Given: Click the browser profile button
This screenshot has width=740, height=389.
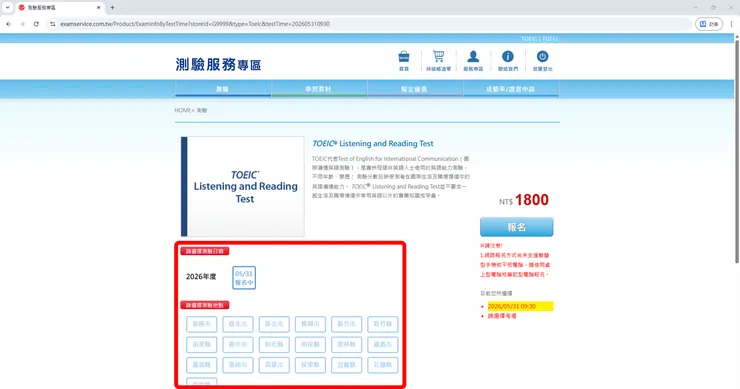Looking at the screenshot, I should [709, 24].
